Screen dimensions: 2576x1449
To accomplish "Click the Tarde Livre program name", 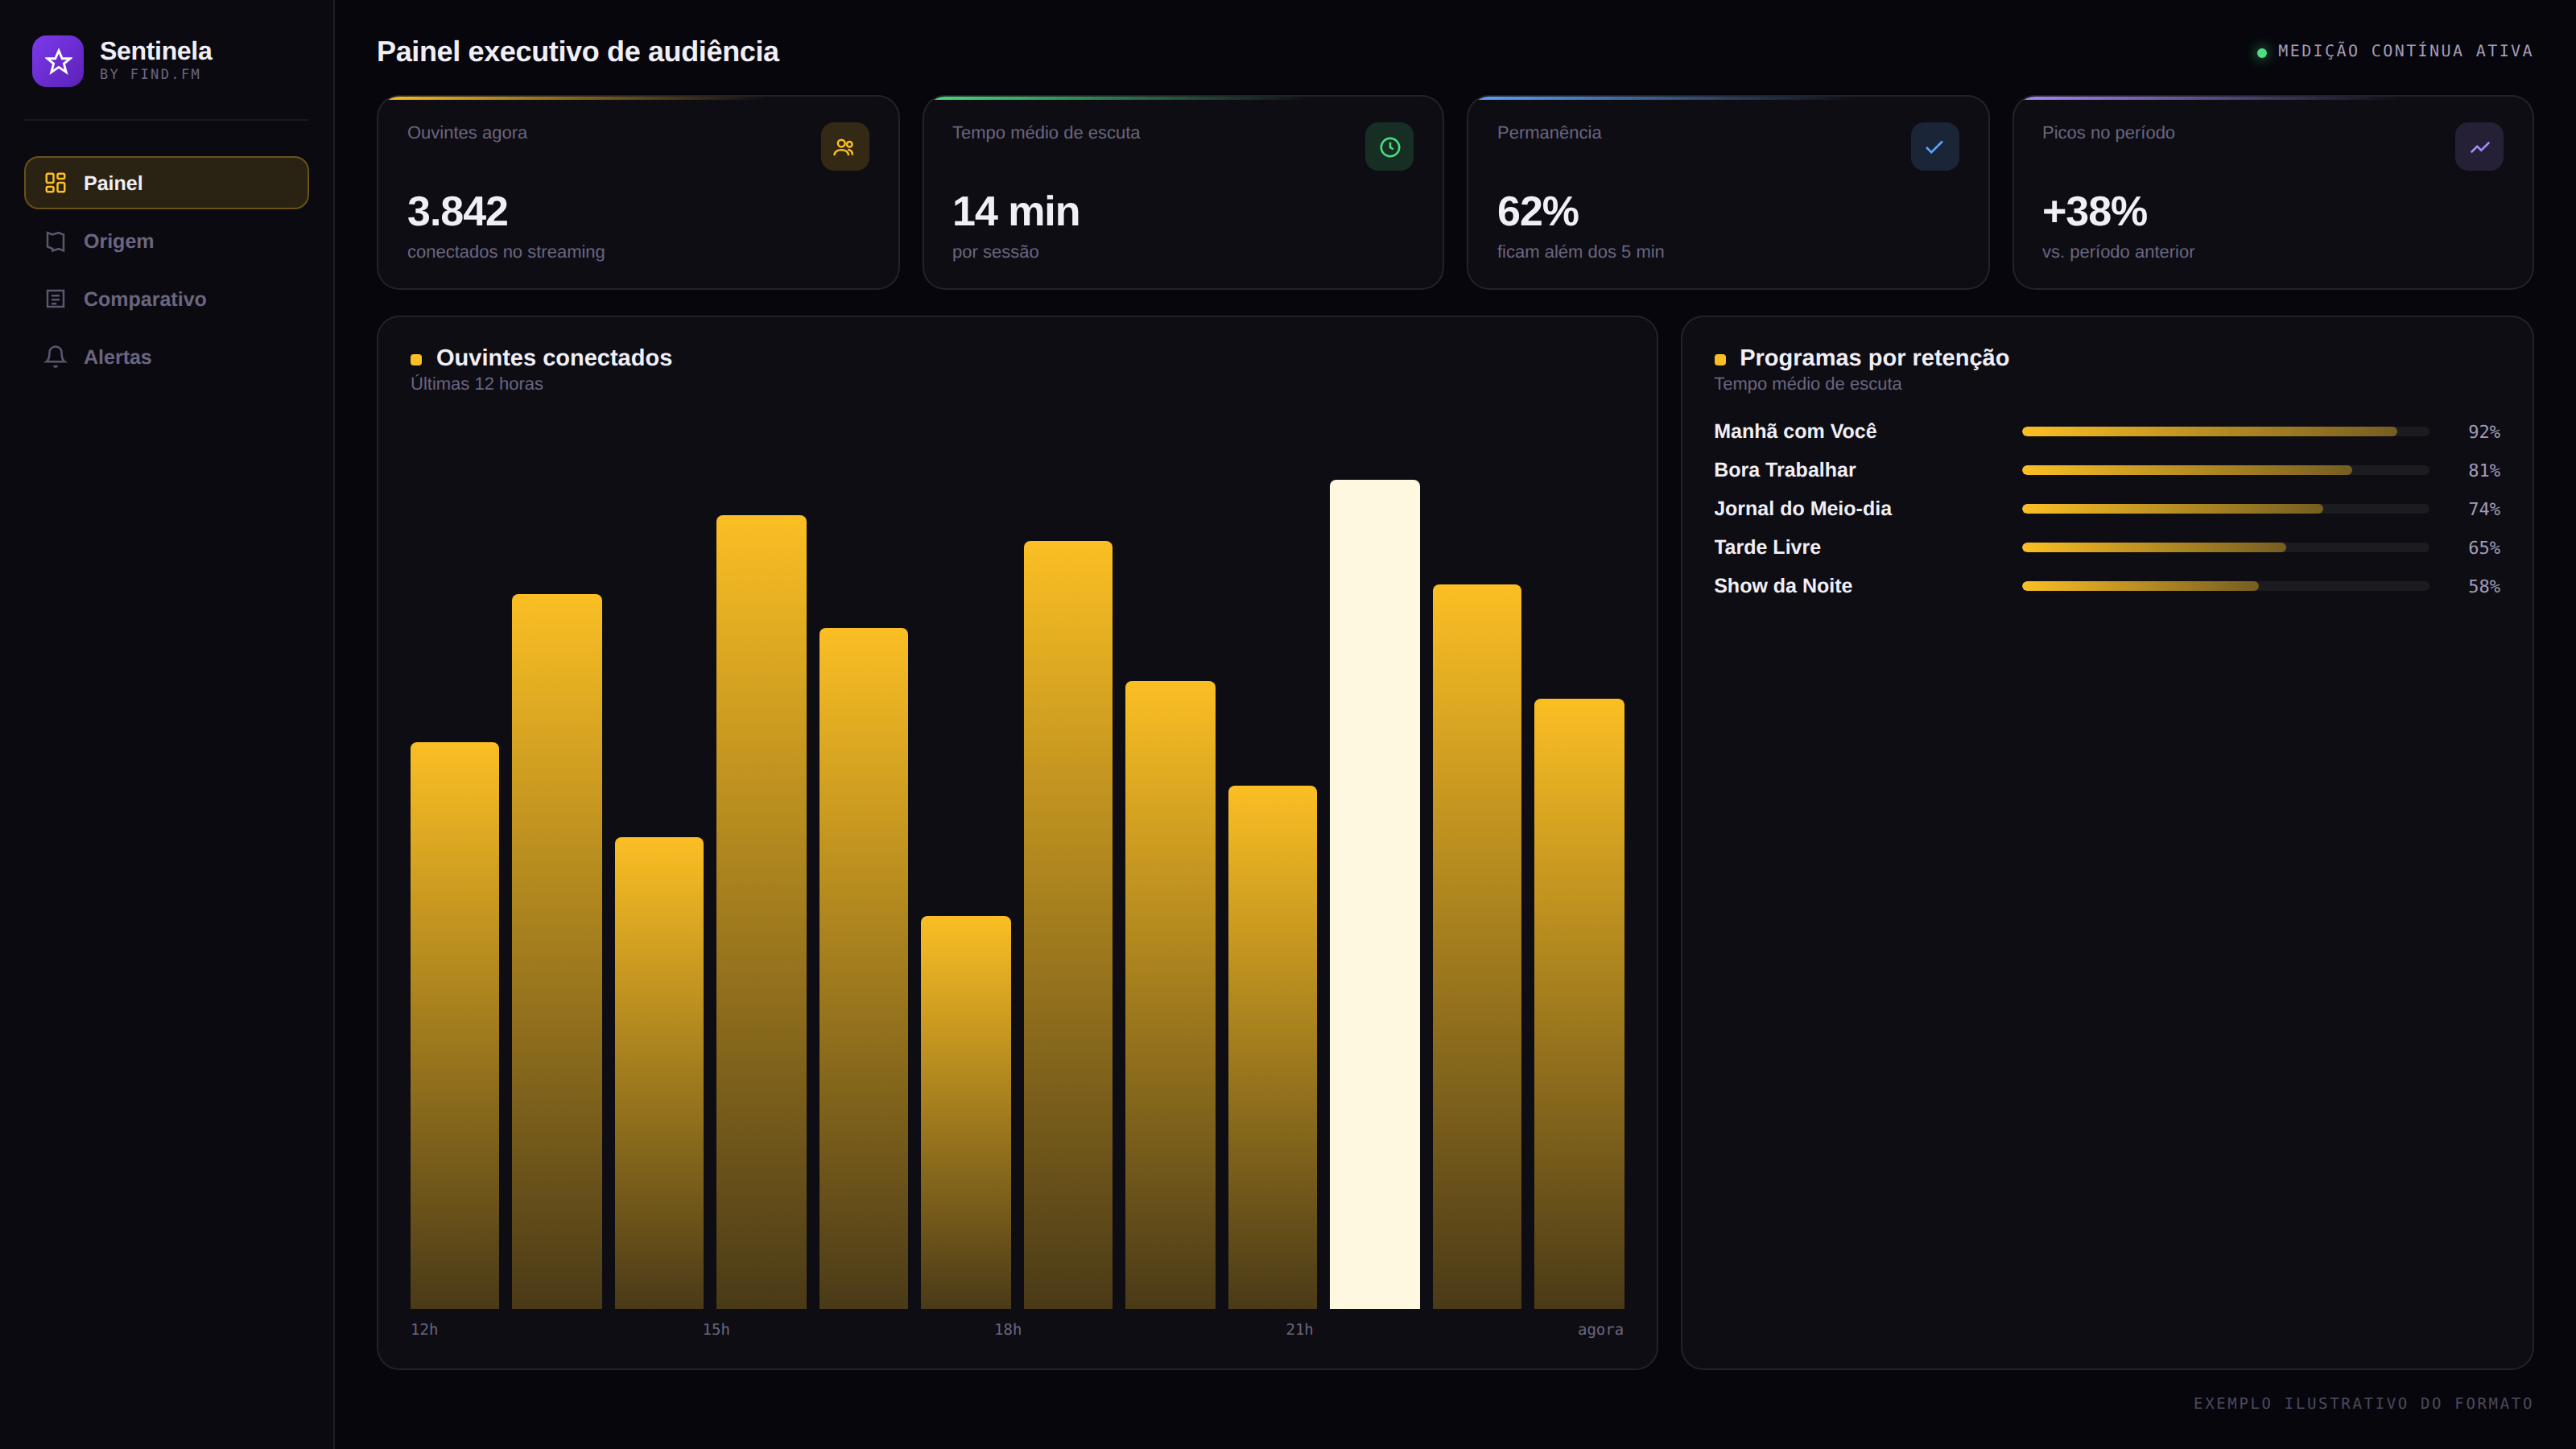I will point(1767,547).
